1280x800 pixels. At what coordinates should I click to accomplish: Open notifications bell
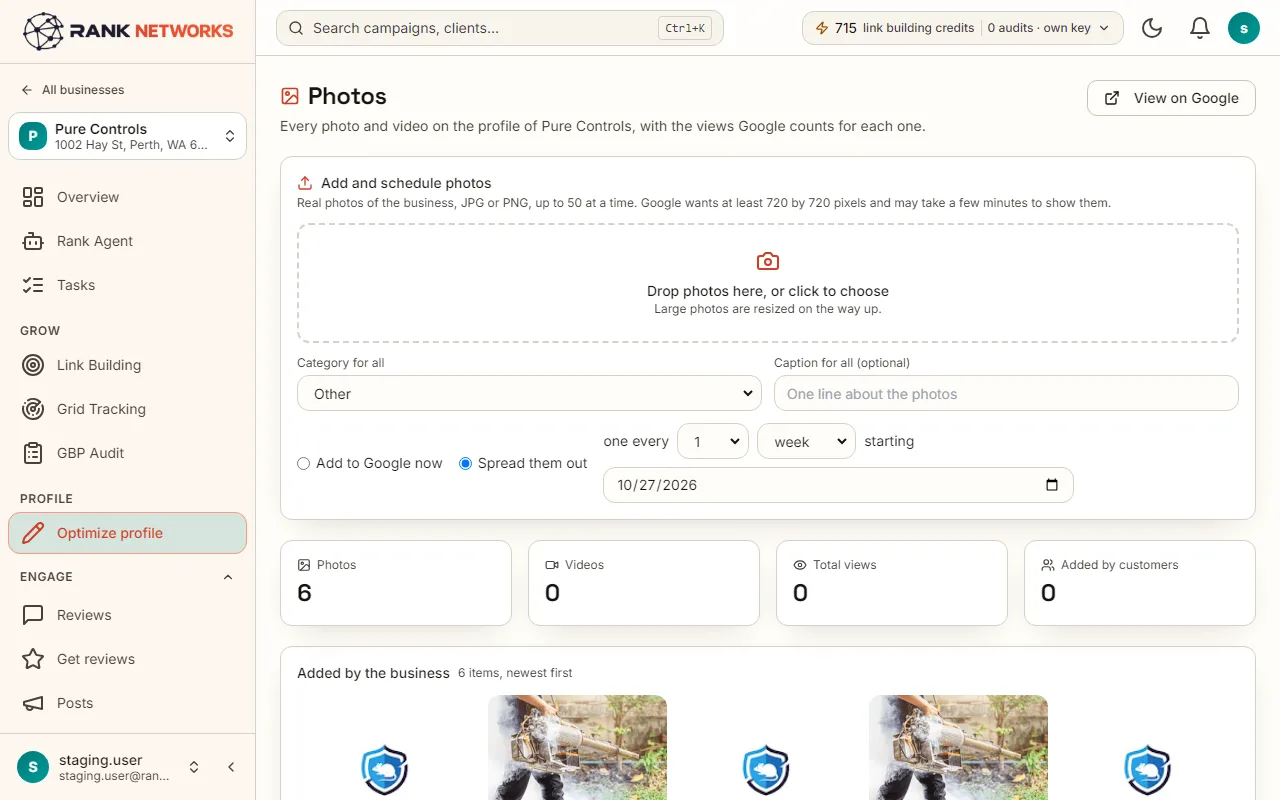(x=1200, y=28)
